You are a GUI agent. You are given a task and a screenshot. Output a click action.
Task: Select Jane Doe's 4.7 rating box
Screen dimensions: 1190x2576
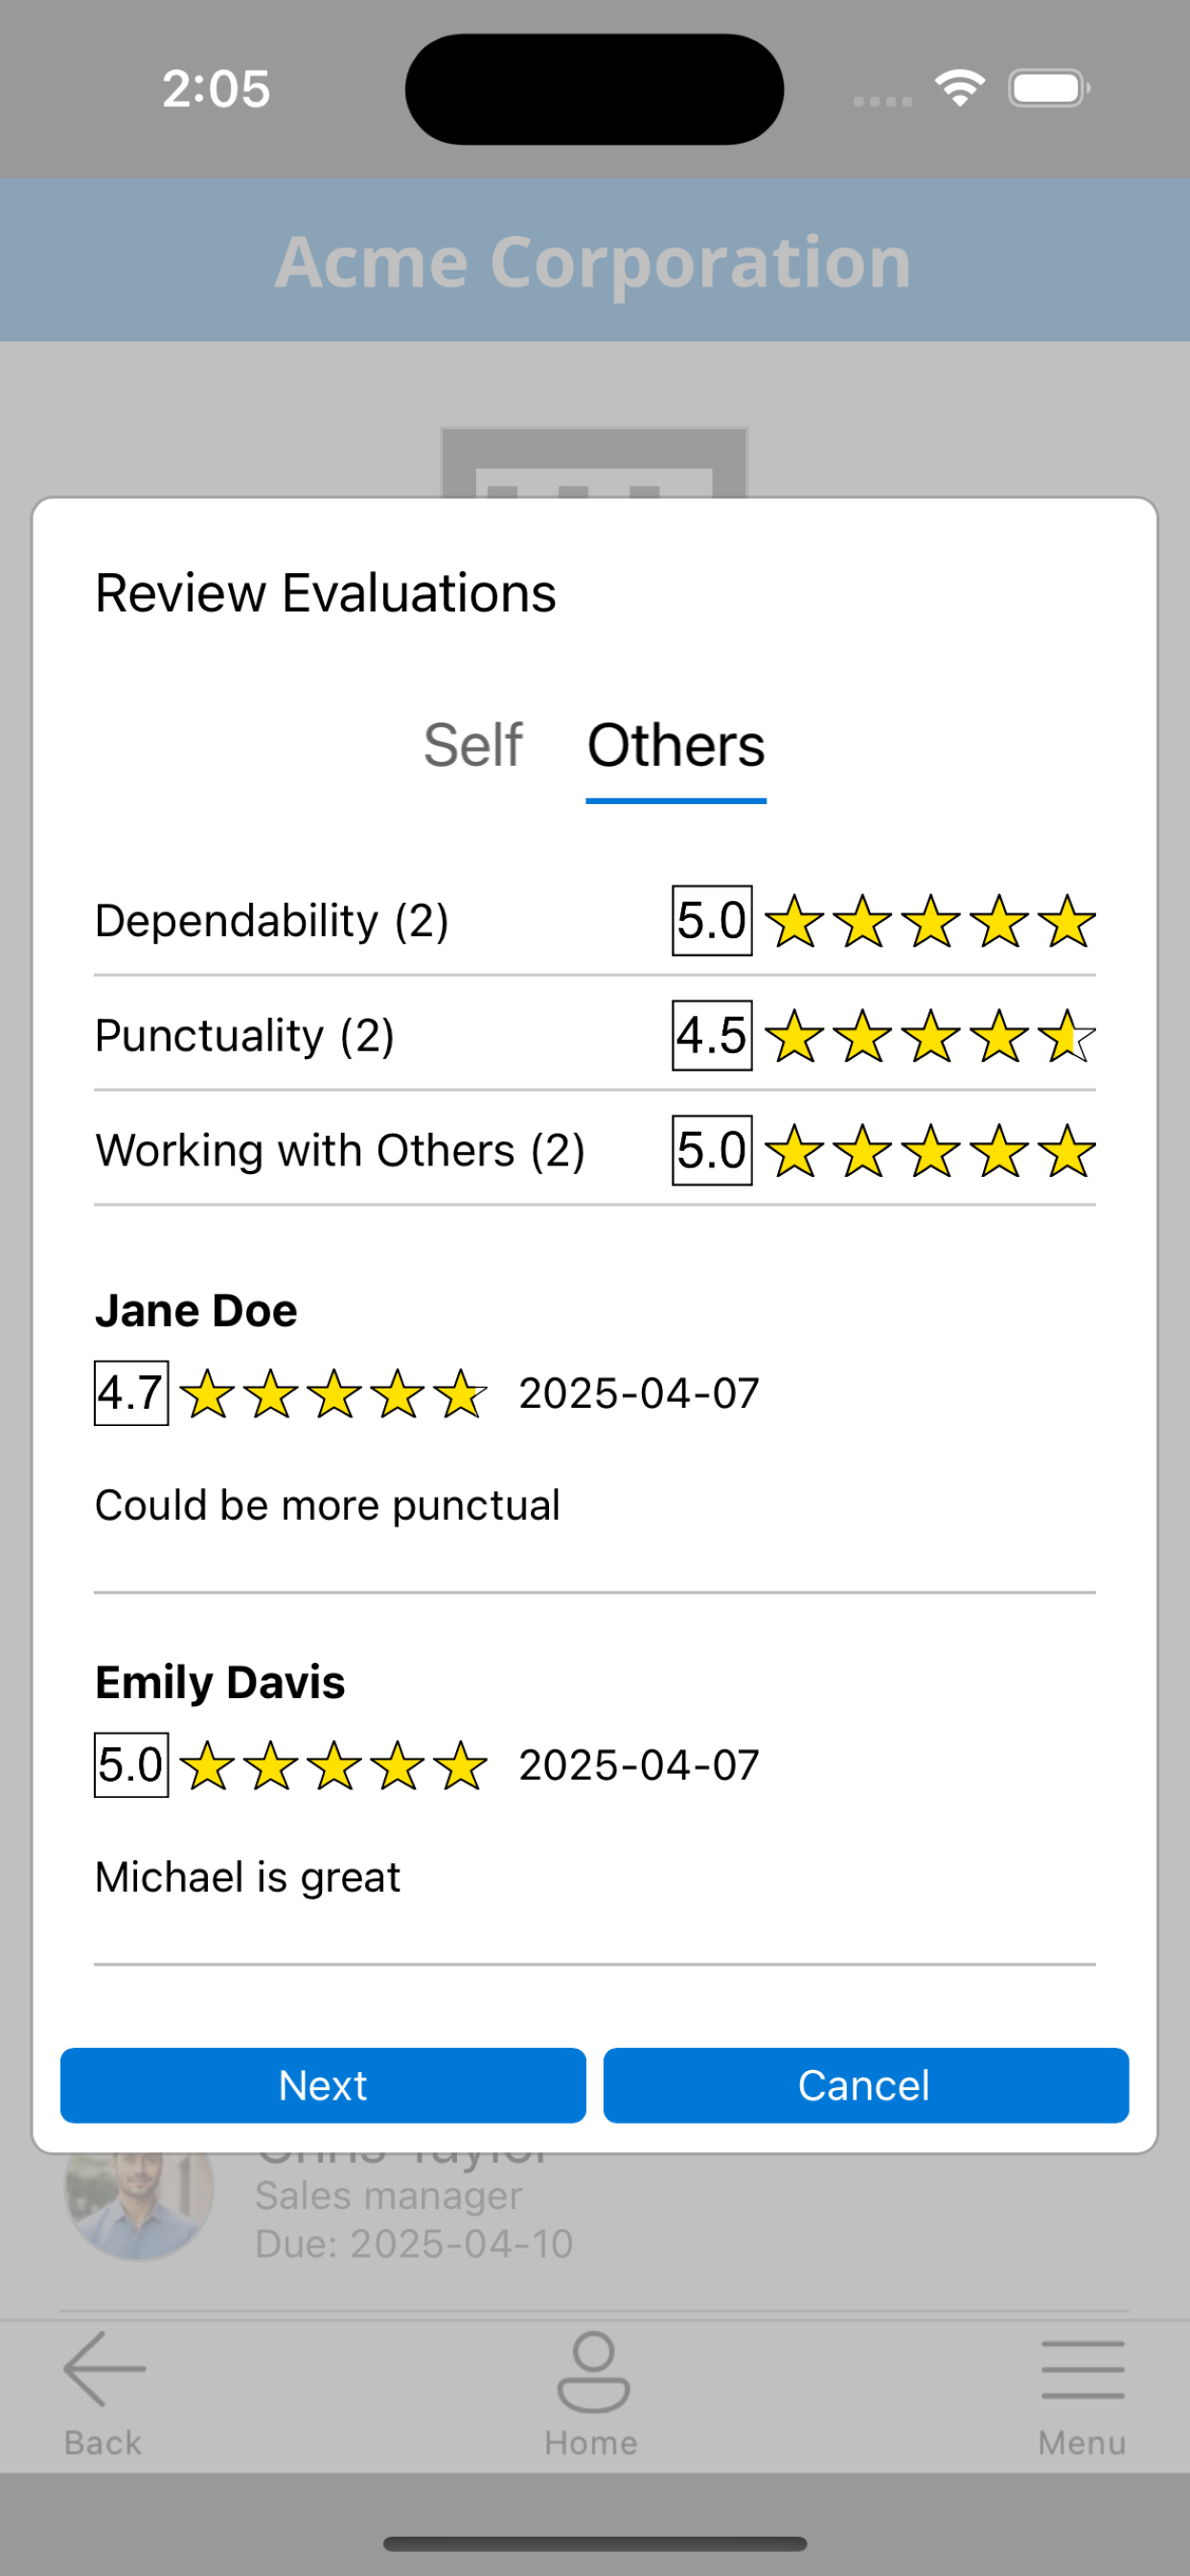(x=131, y=1393)
